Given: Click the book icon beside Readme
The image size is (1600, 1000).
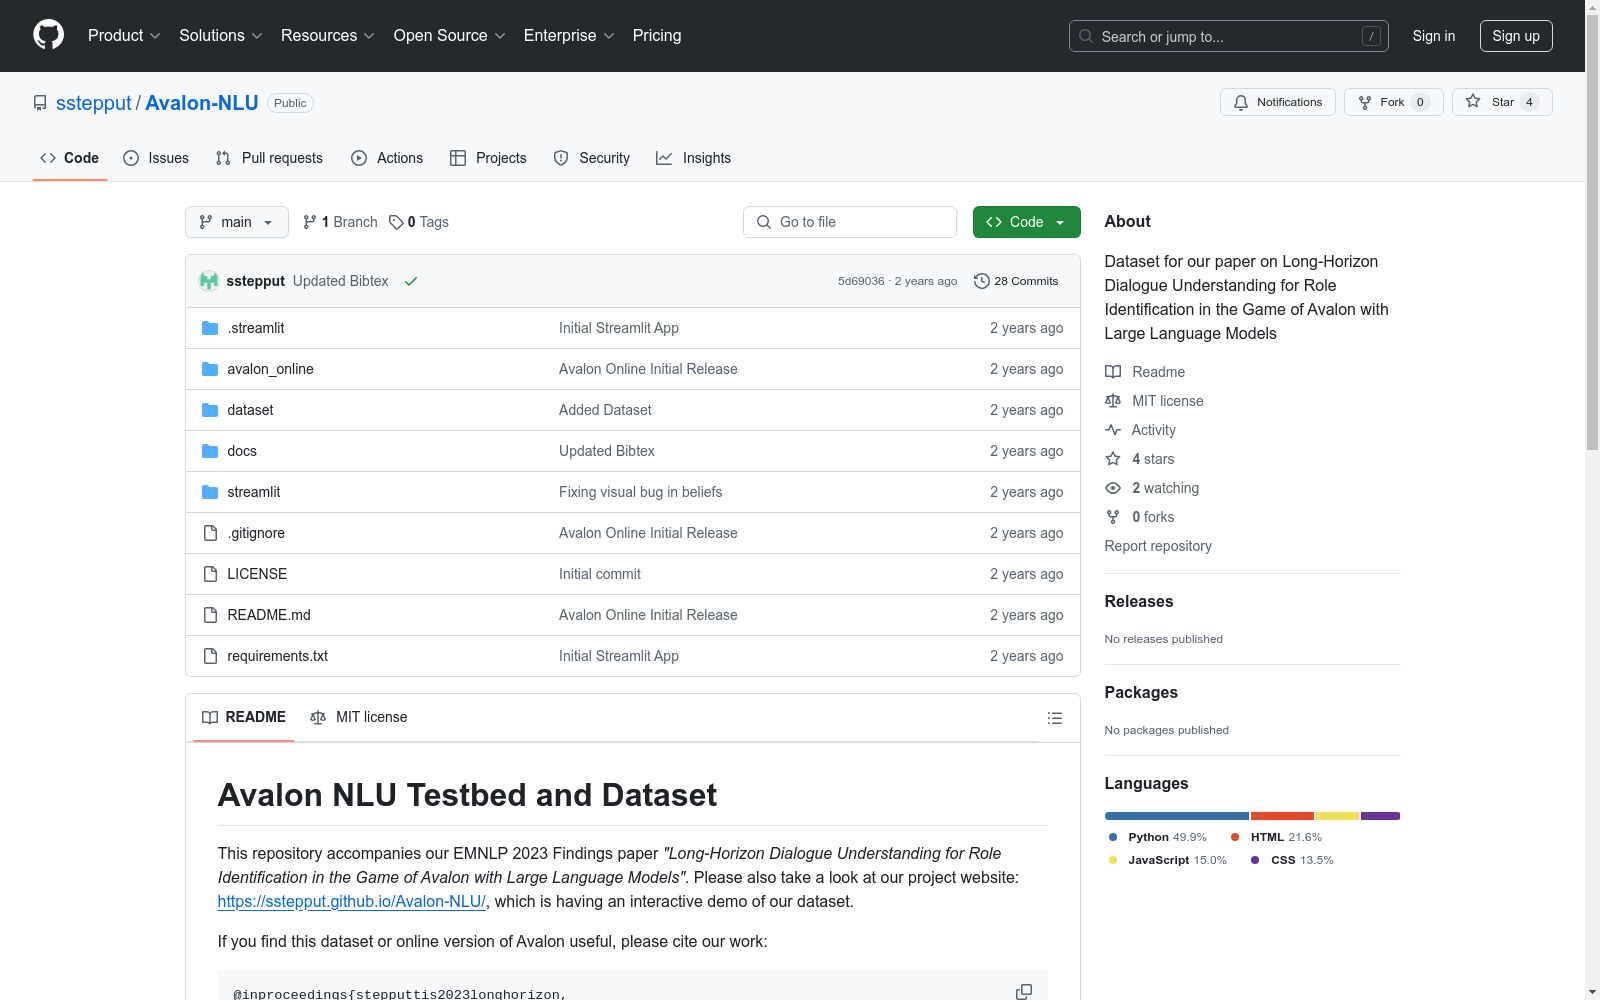Looking at the screenshot, I should 1113,372.
